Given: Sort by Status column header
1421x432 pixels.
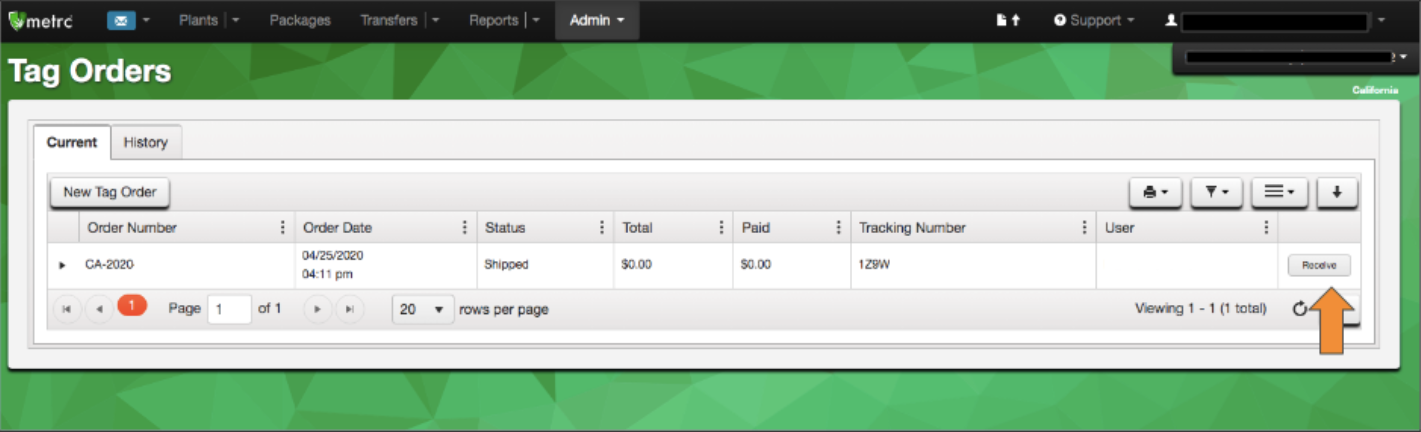Looking at the screenshot, I should click(505, 228).
